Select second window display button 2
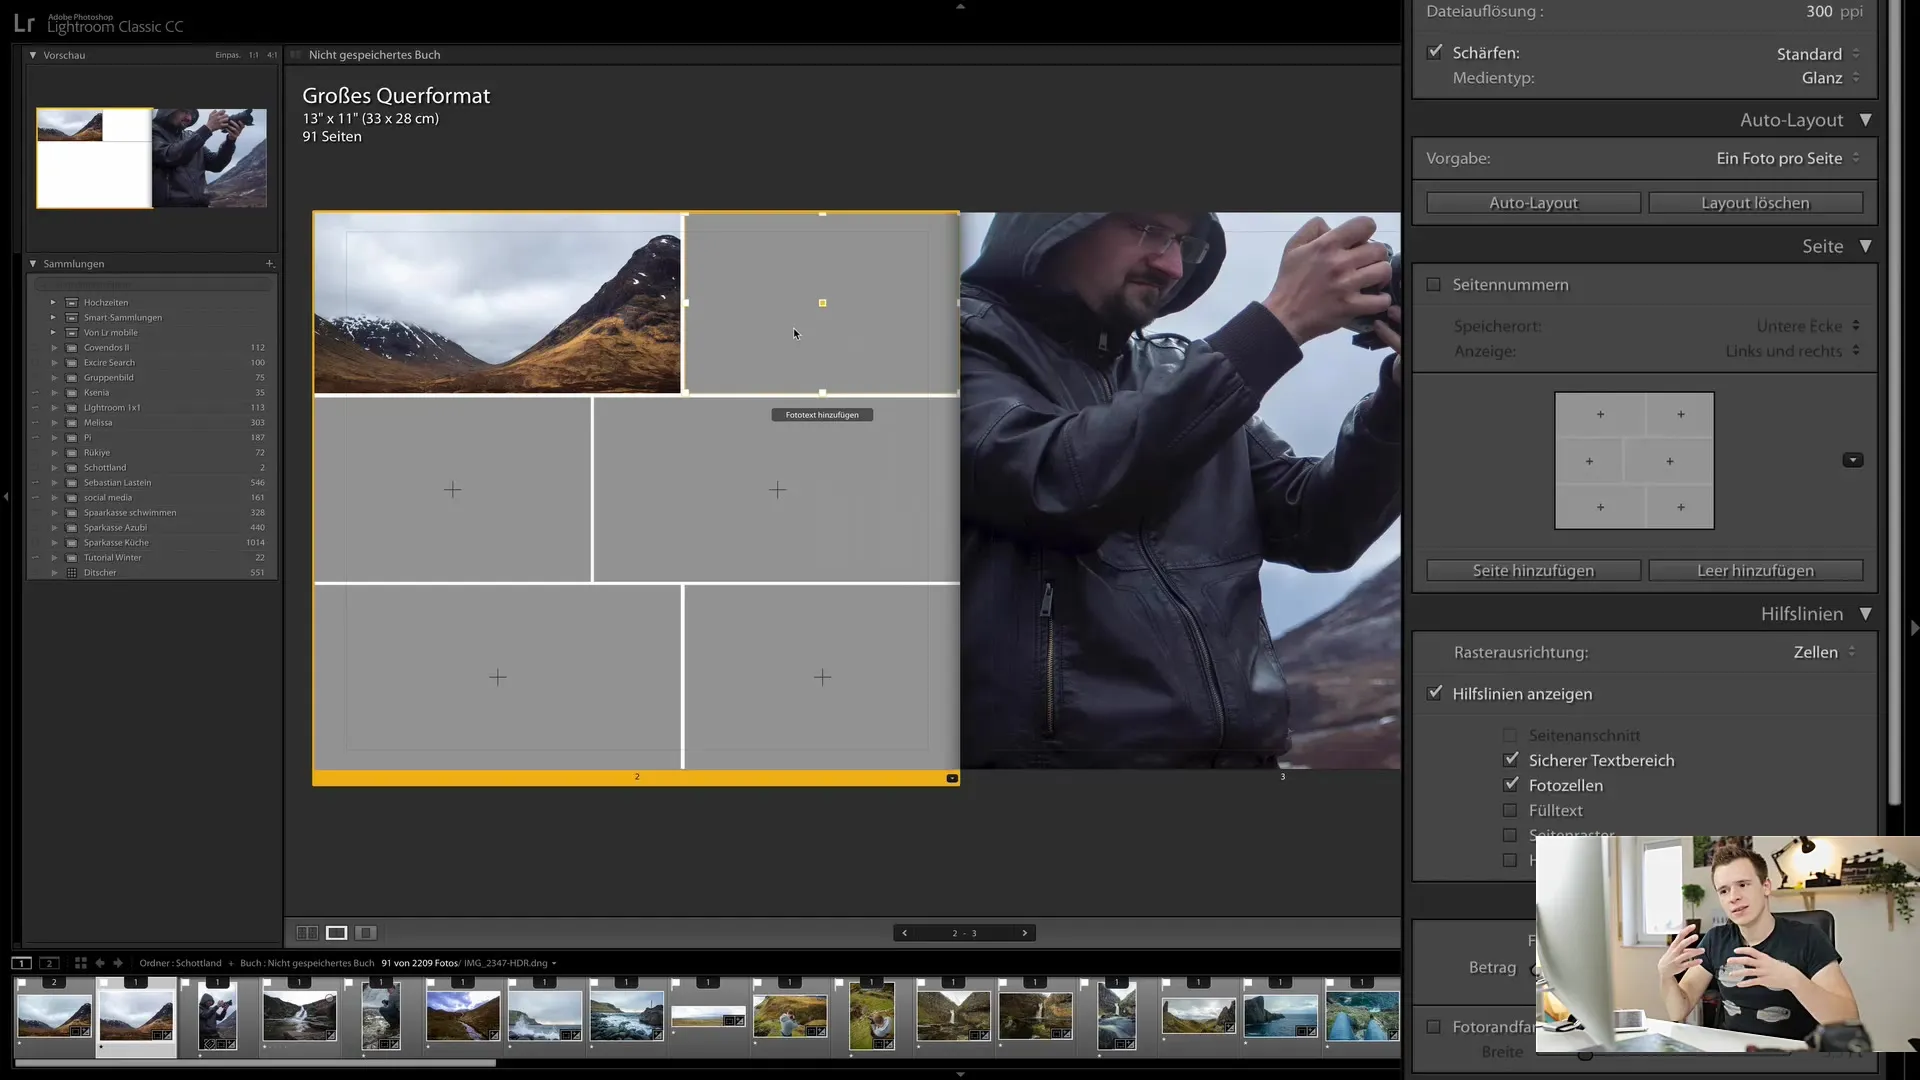 coord(49,963)
